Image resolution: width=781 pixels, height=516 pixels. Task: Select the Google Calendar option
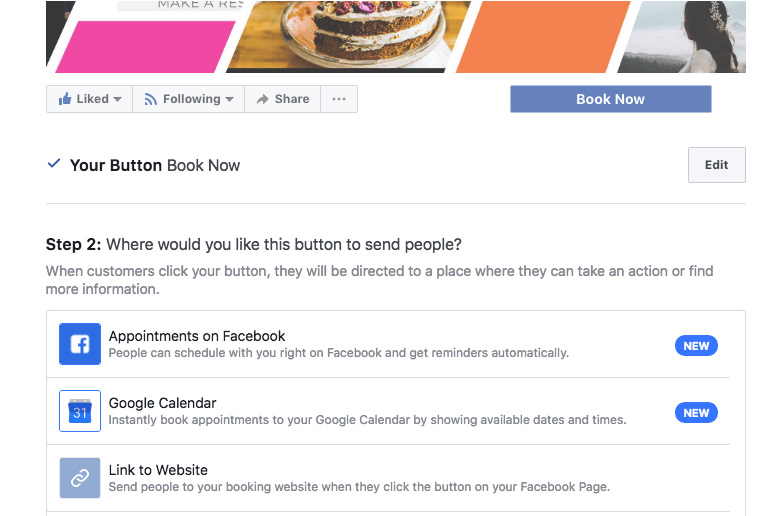tap(389, 411)
